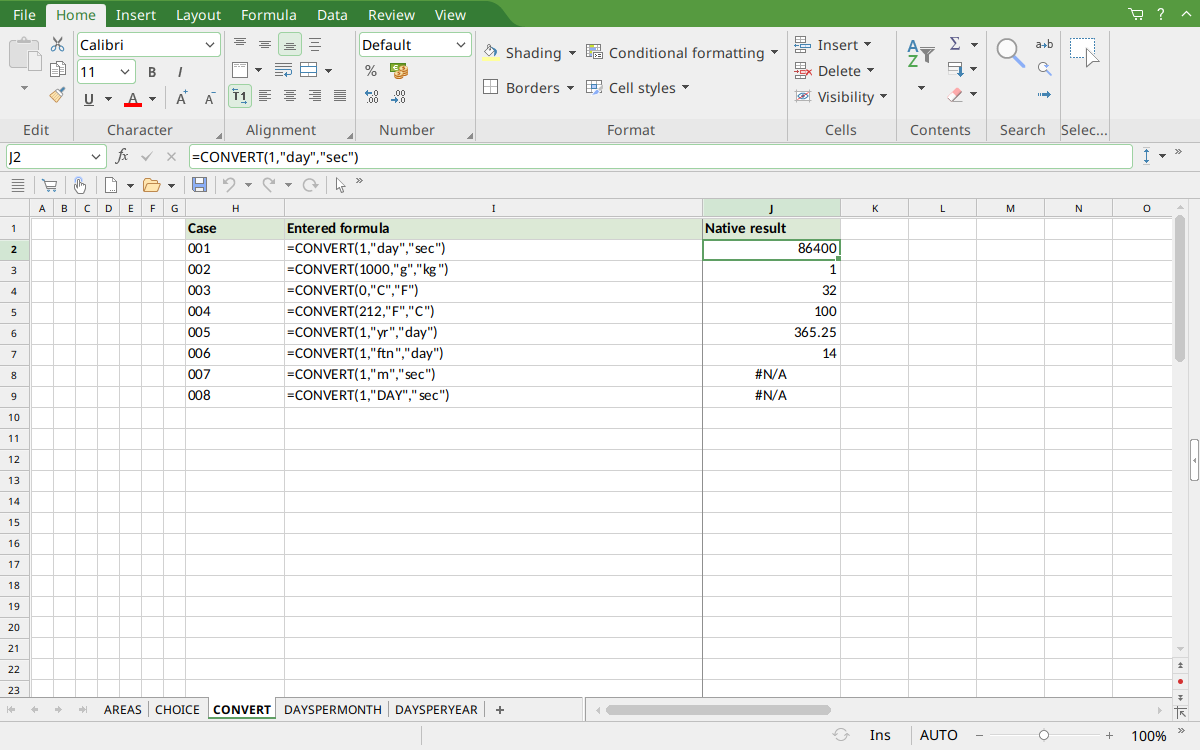Format cell as Currency coins icon
Image resolution: width=1200 pixels, height=750 pixels.
(x=399, y=70)
